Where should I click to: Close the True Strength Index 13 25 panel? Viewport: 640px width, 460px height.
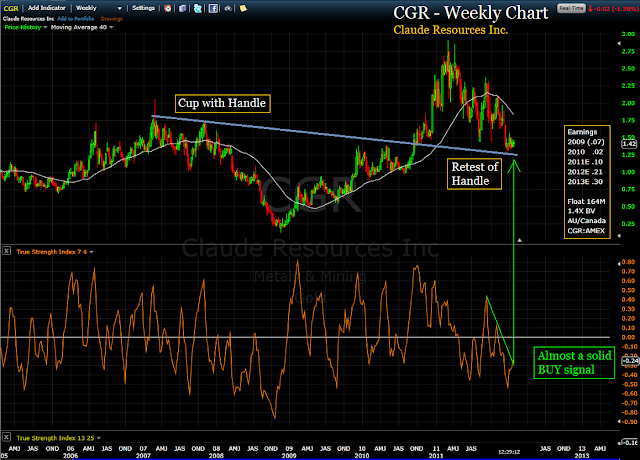click(x=7, y=437)
